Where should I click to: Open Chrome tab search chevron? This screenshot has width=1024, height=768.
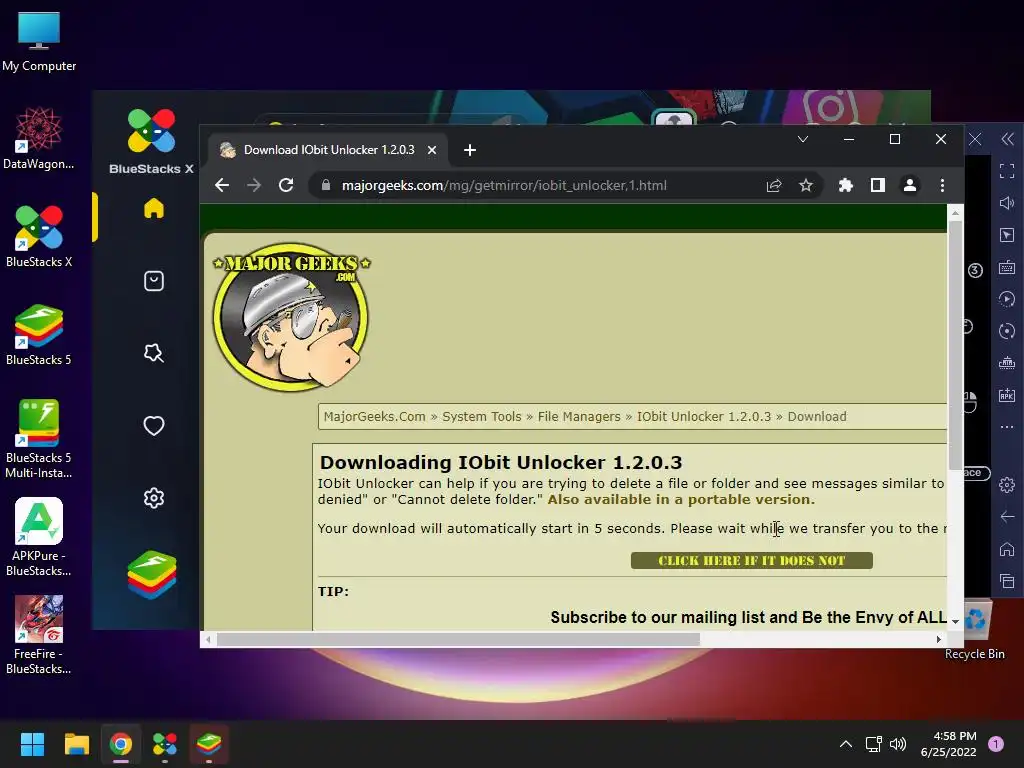[803, 139]
